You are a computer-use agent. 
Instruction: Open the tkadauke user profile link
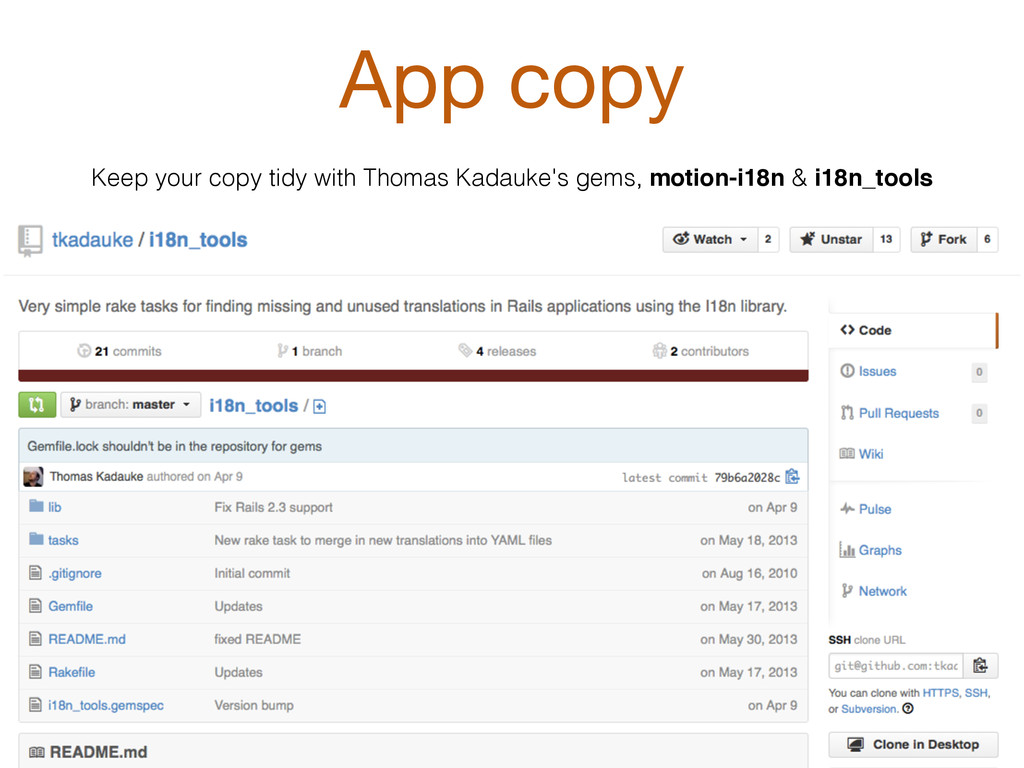[92, 240]
